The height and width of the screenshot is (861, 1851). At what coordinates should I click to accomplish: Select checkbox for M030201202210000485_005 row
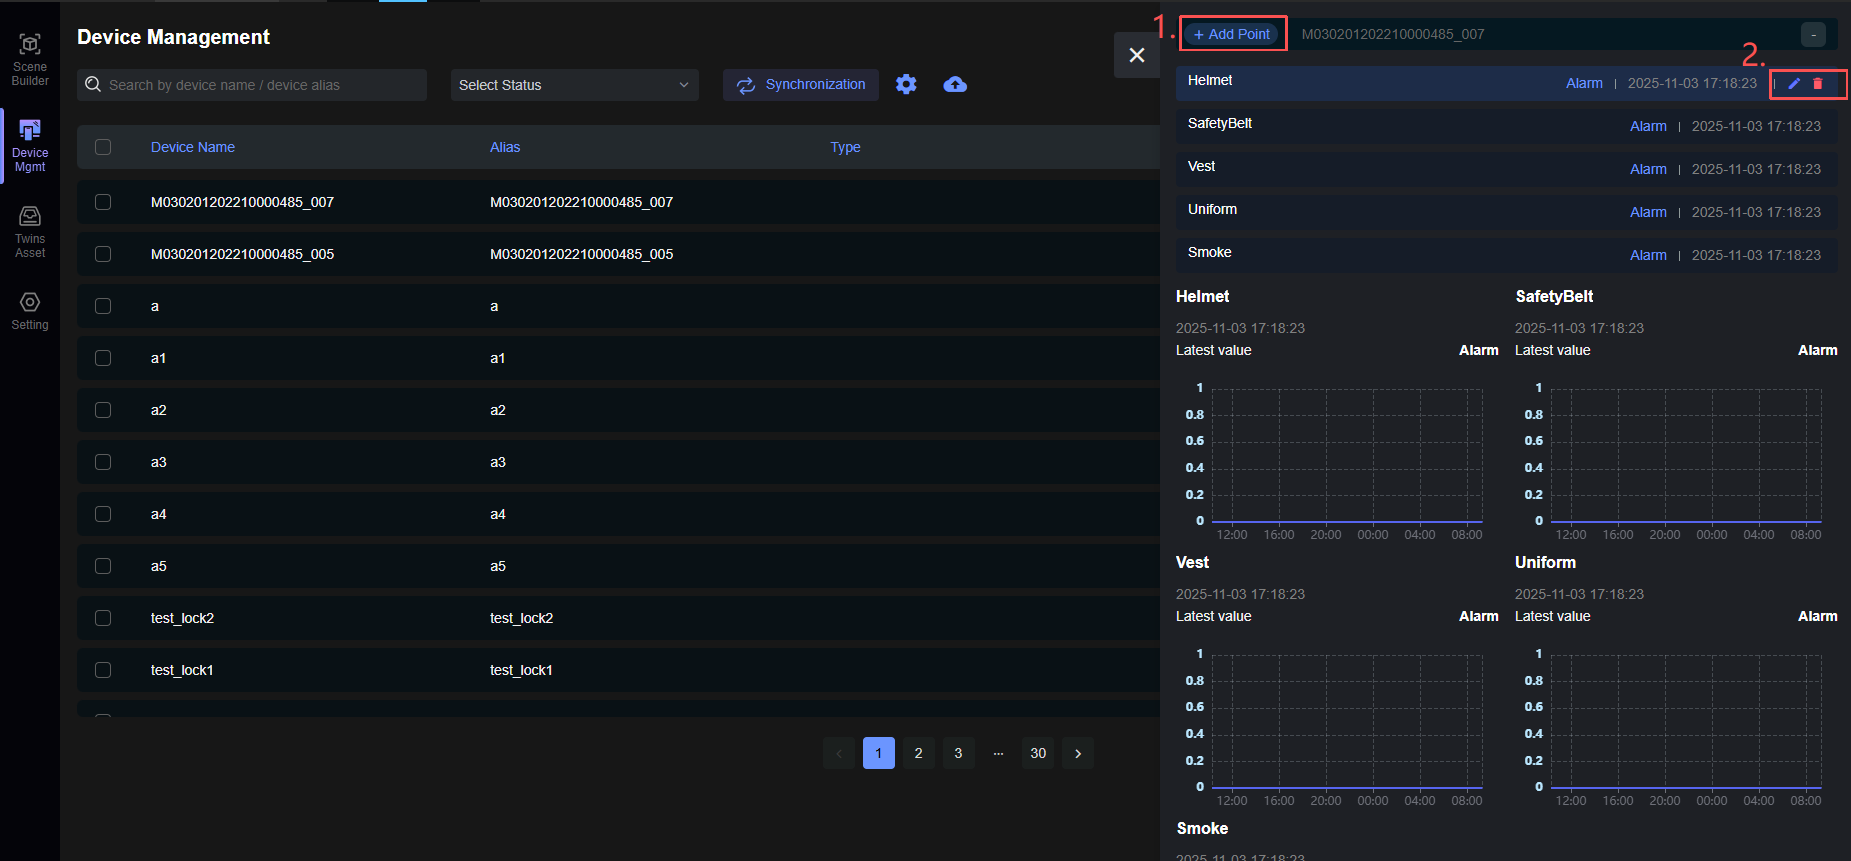pyautogui.click(x=103, y=254)
